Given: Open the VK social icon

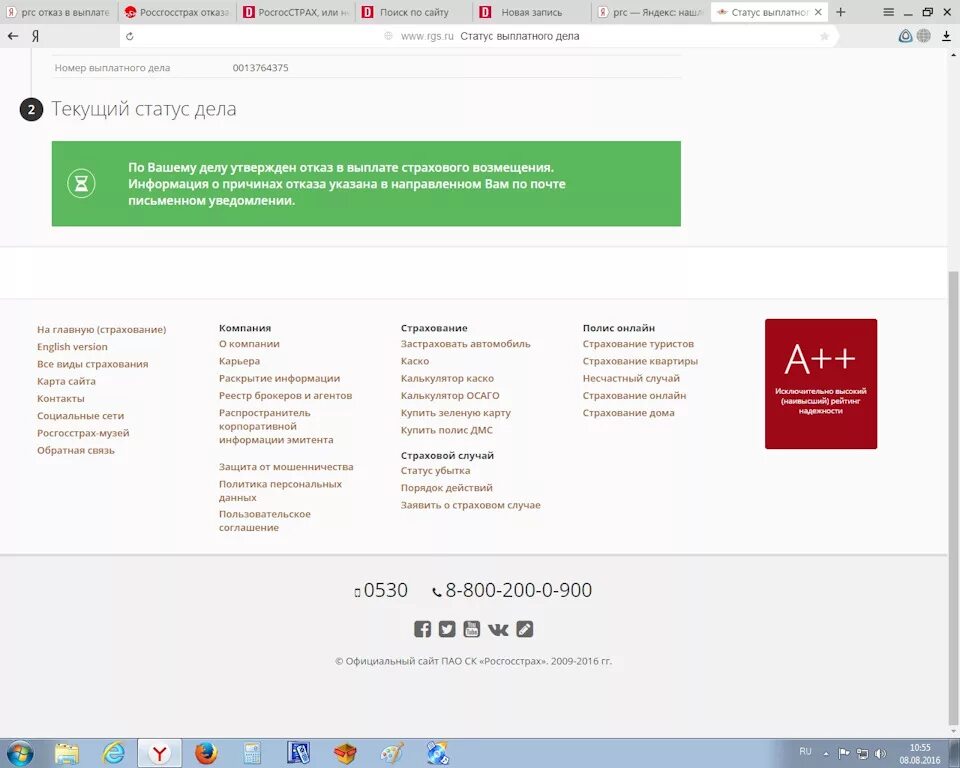Looking at the screenshot, I should coord(498,630).
